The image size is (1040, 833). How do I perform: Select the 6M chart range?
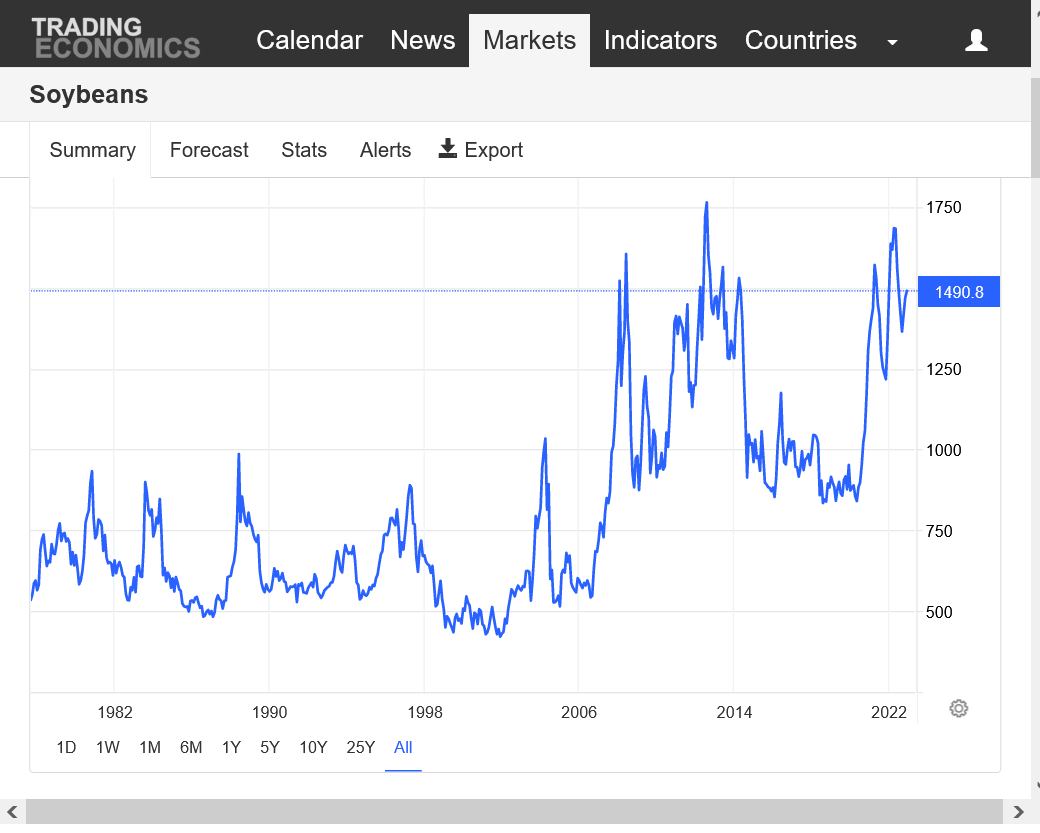191,747
